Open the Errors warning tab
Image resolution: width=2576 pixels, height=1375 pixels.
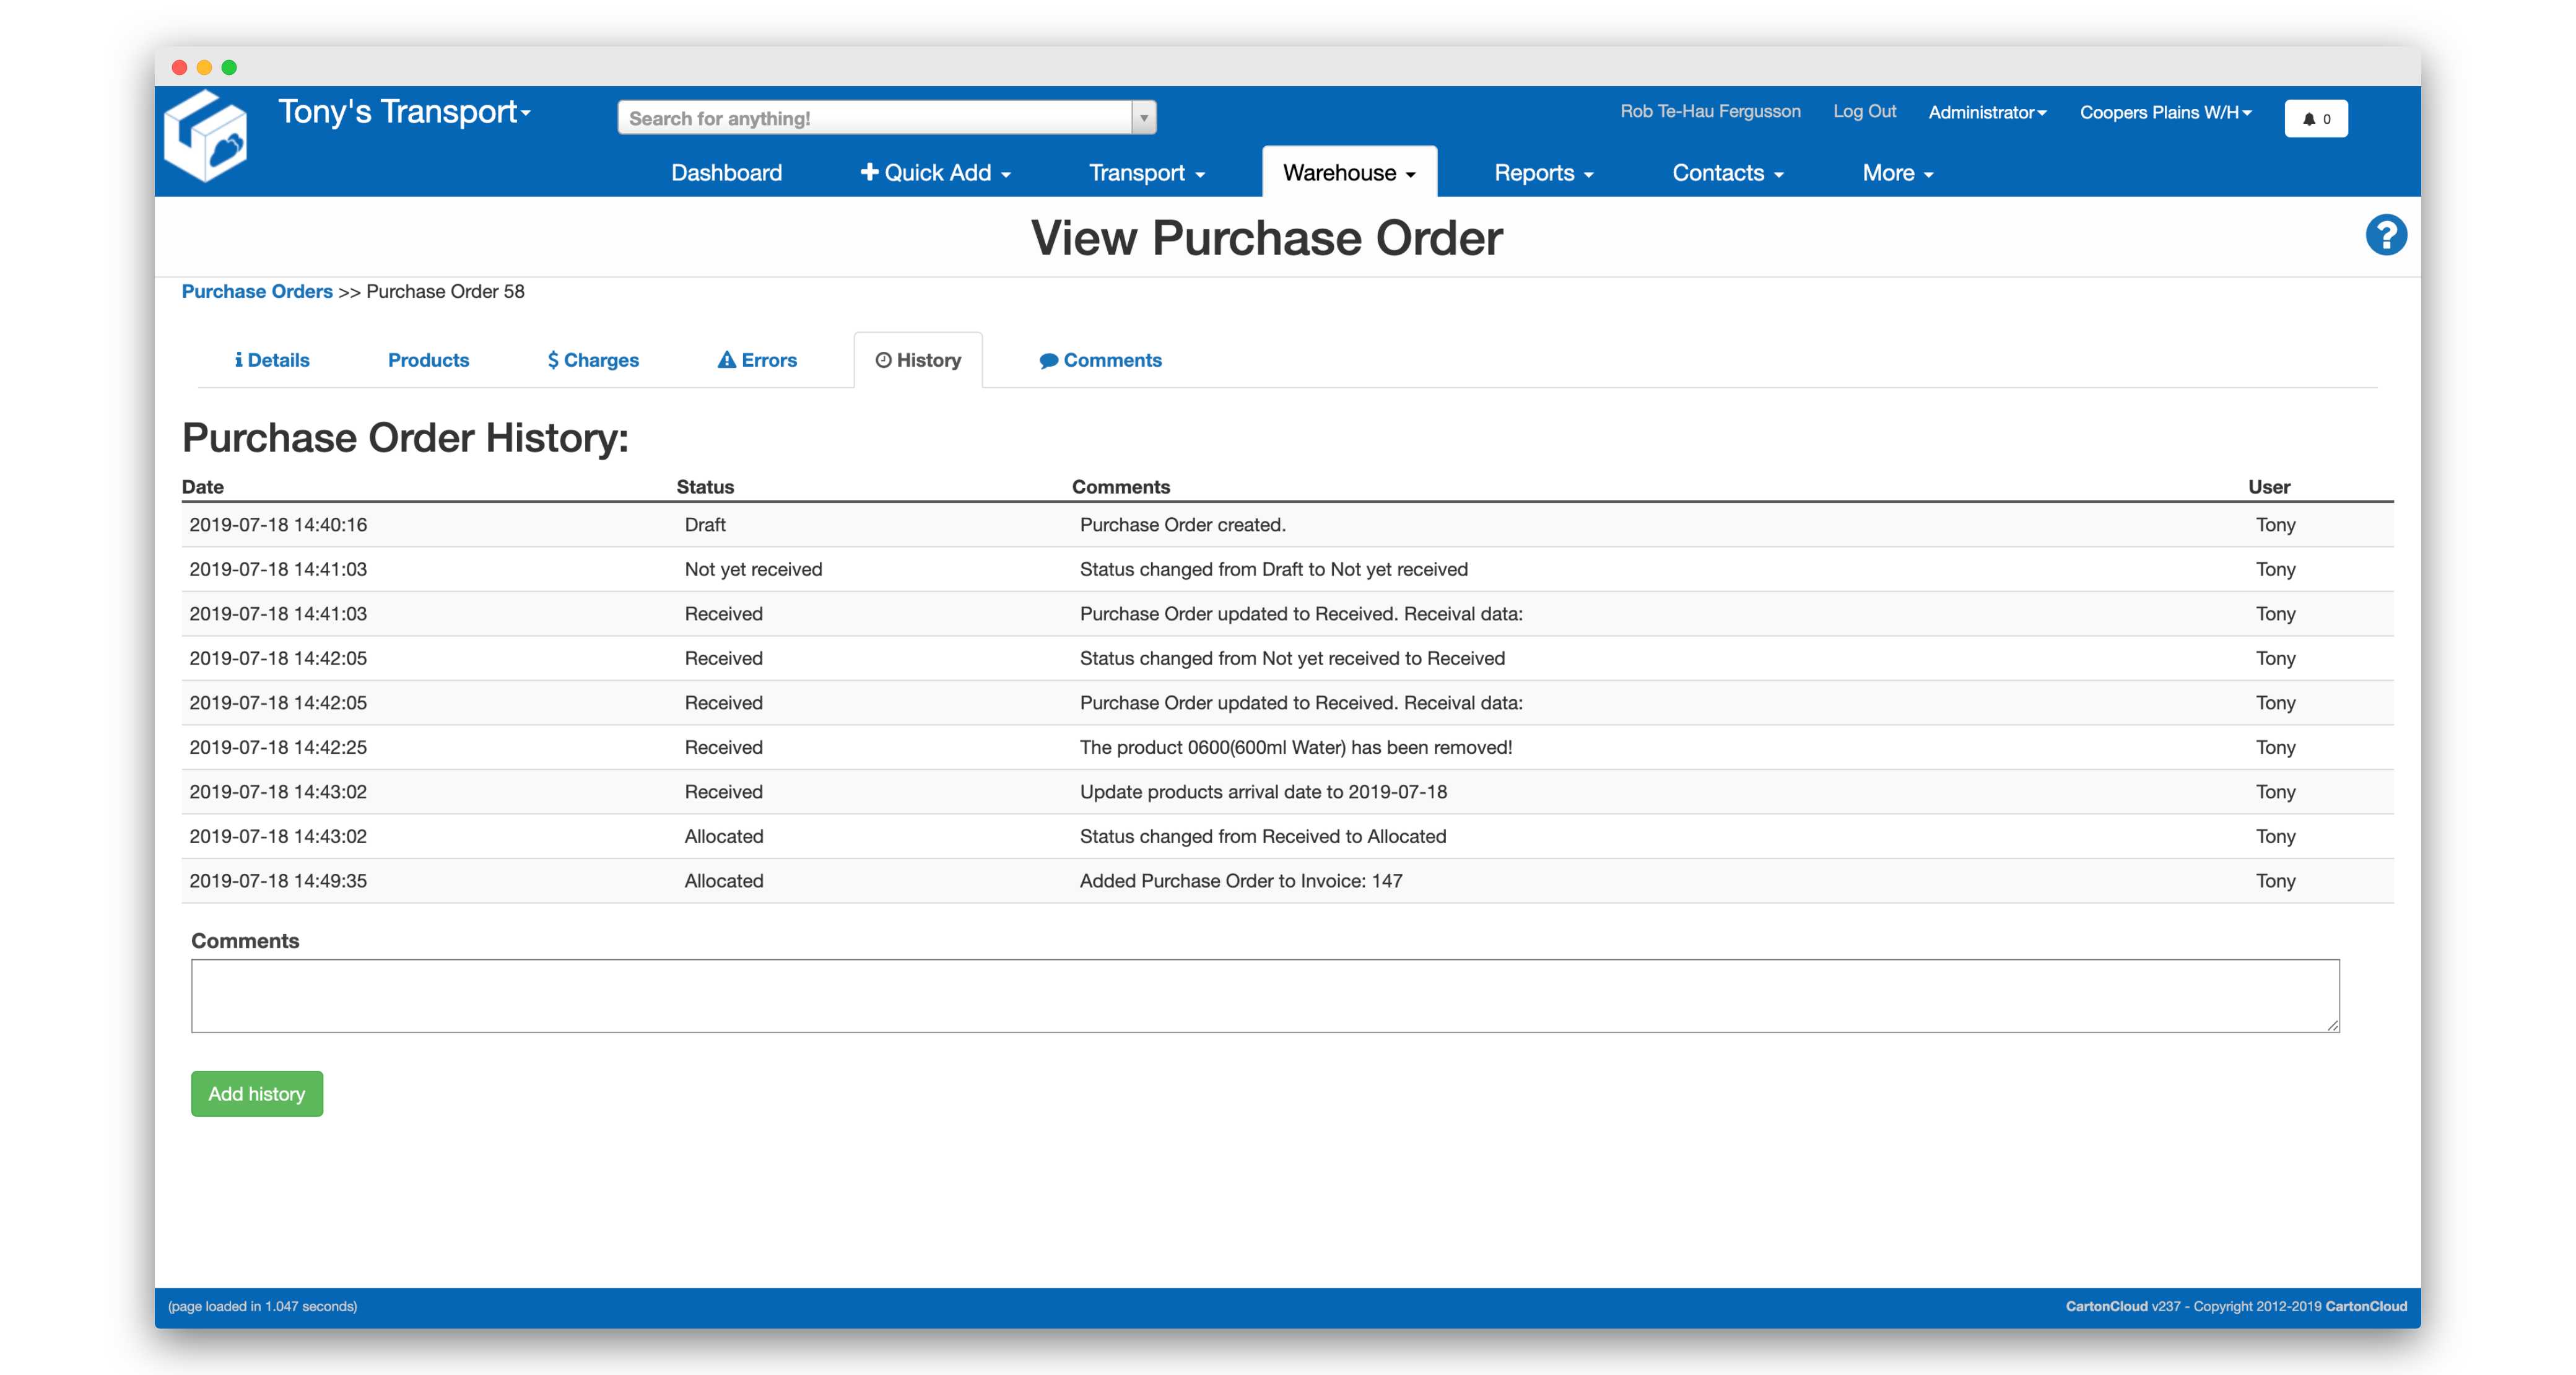point(757,360)
